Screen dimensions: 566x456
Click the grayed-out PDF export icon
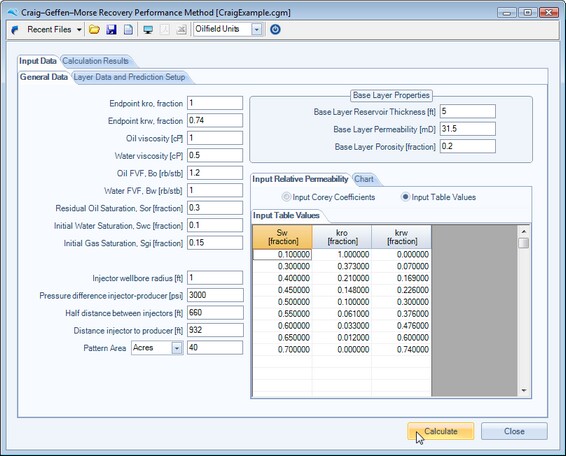(x=165, y=30)
